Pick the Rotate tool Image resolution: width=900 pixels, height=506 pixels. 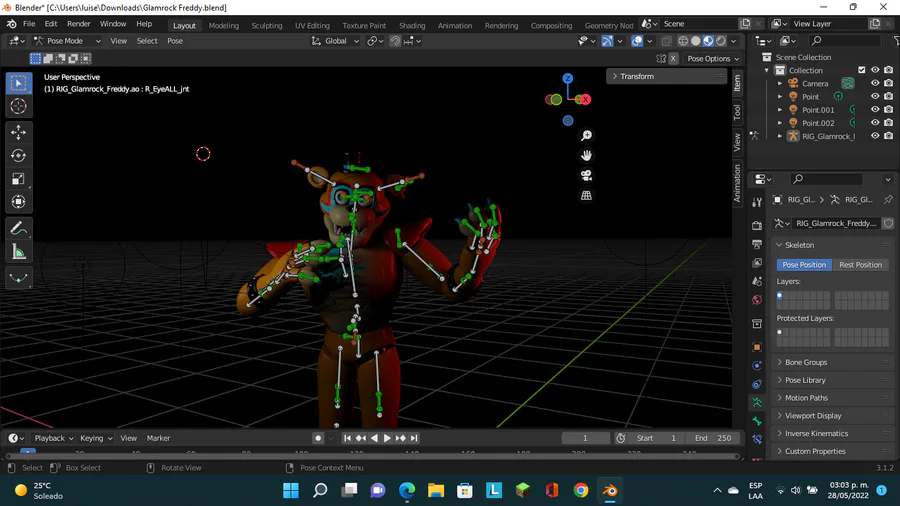point(18,155)
